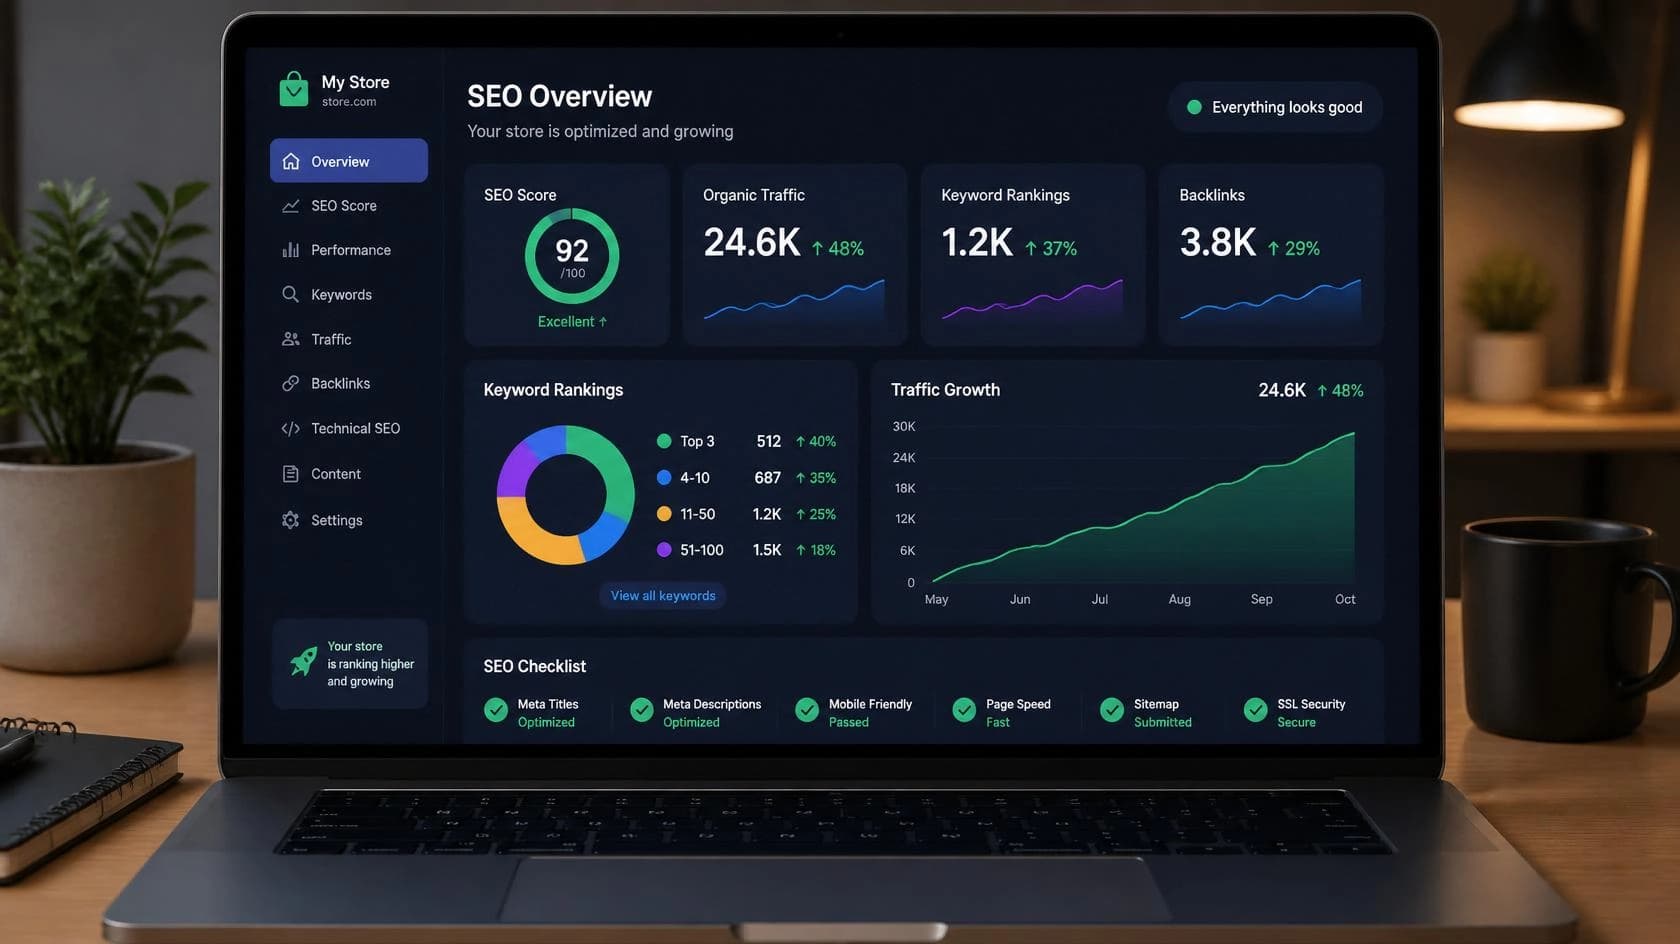
Task: Select the Technical SEO code-brackets icon
Action: click(x=290, y=428)
